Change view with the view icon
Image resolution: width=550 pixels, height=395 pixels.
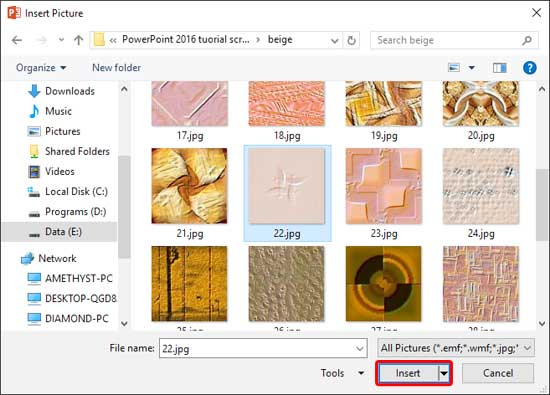(454, 67)
